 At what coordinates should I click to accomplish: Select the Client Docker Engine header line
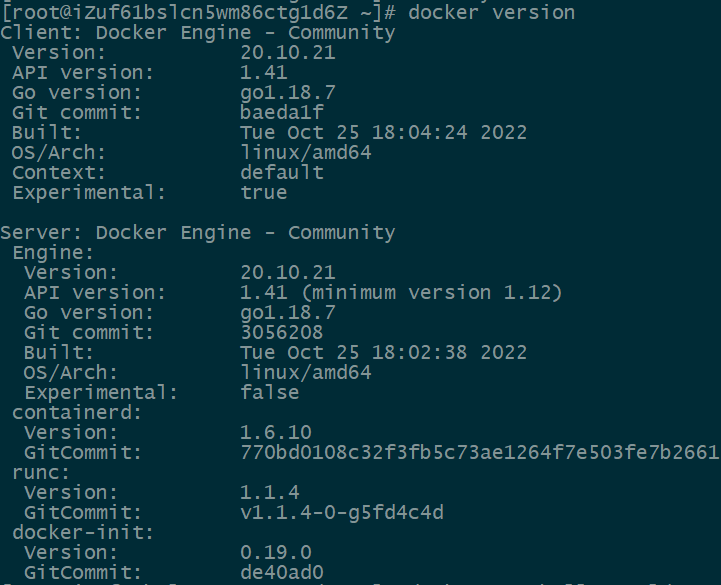198,33
